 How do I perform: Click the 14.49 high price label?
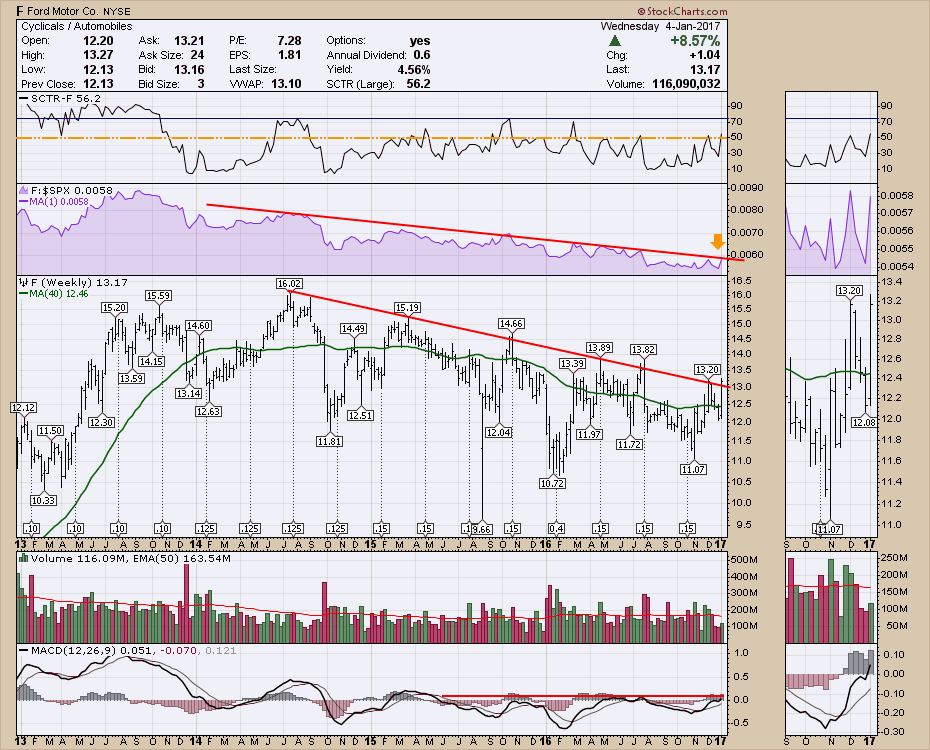[353, 328]
